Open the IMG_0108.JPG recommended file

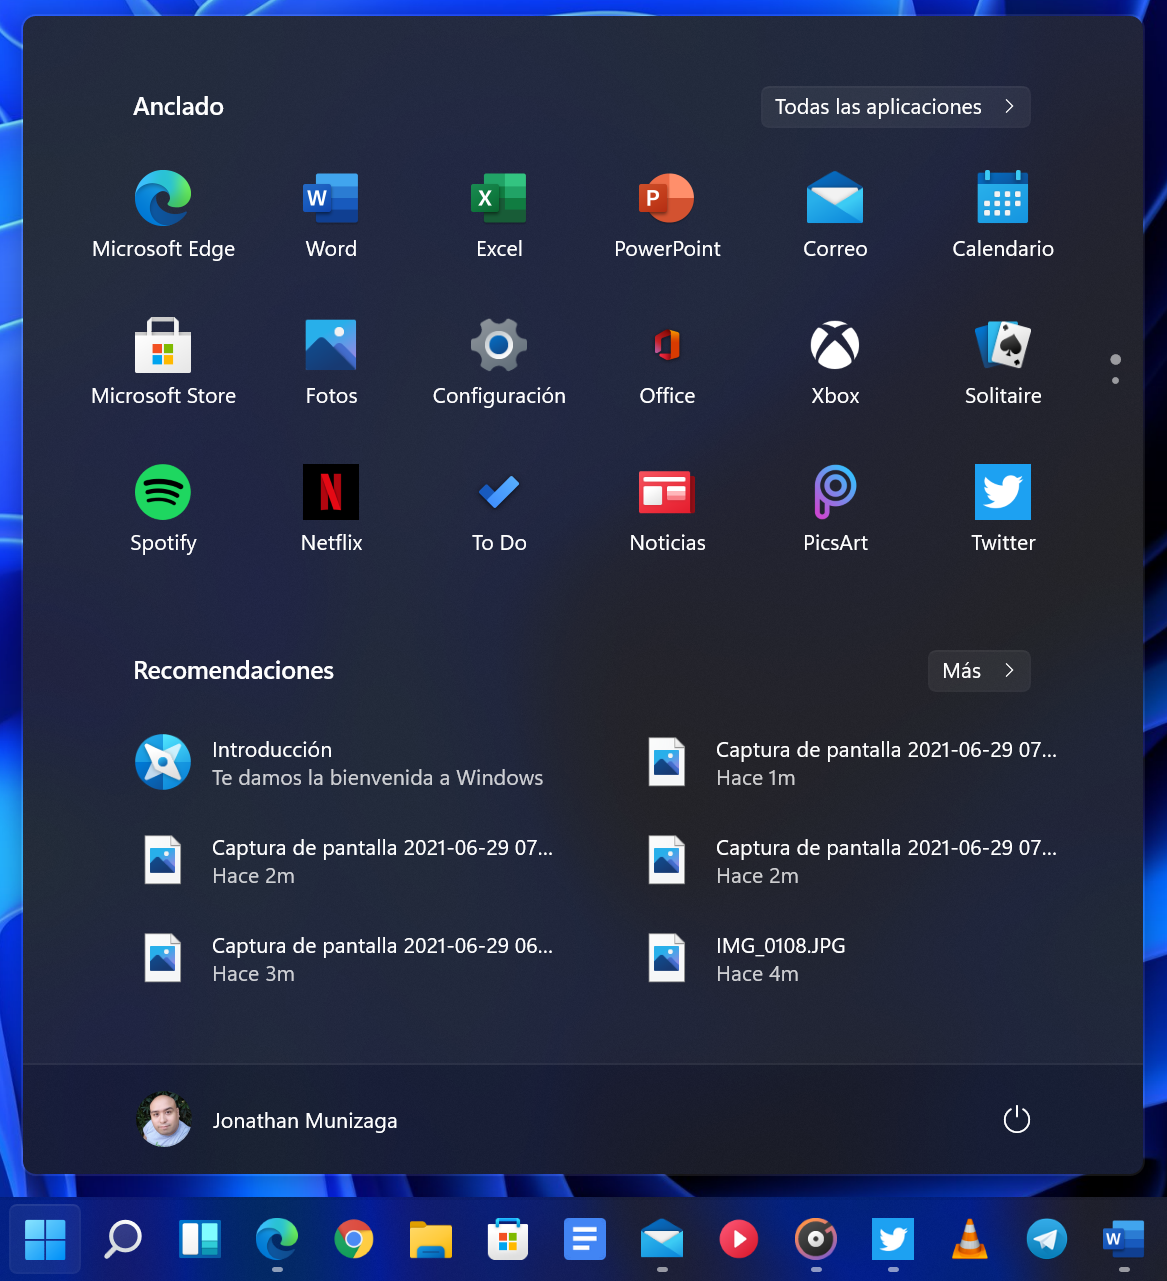[x=780, y=959]
